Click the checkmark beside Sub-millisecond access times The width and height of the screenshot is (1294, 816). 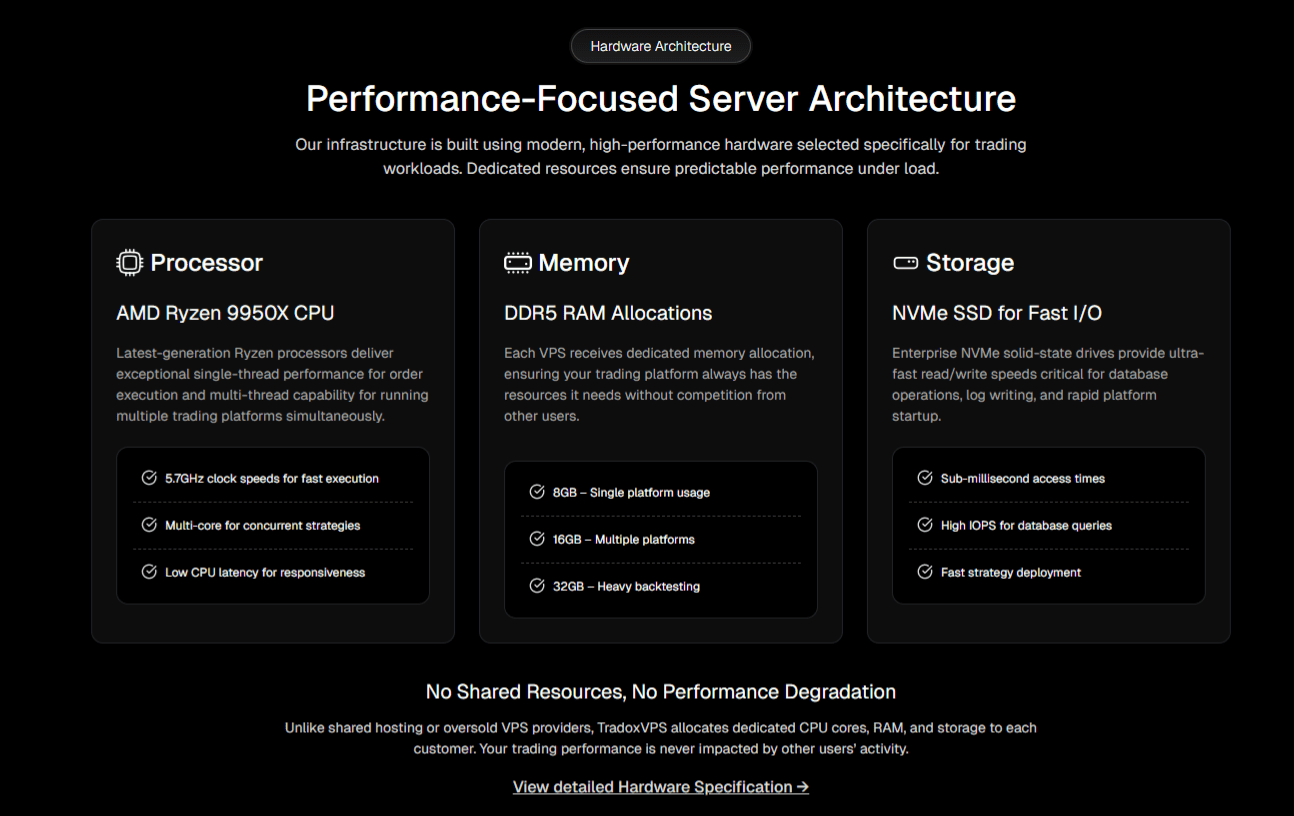click(x=923, y=478)
